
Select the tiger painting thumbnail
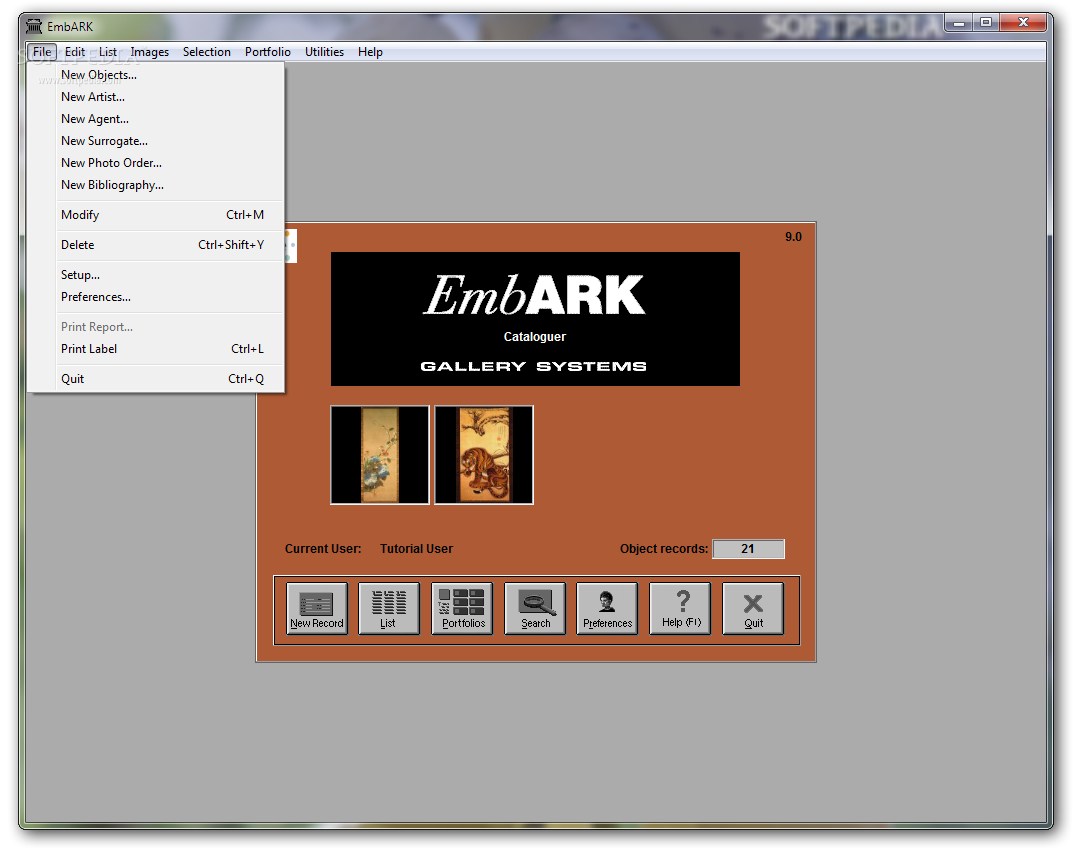(x=484, y=455)
